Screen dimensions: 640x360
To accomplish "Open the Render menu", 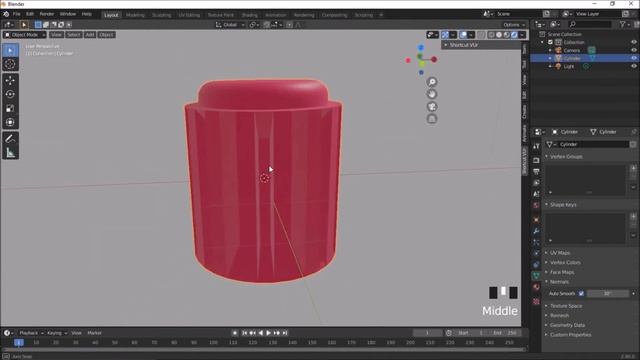I will pyautogui.click(x=47, y=14).
